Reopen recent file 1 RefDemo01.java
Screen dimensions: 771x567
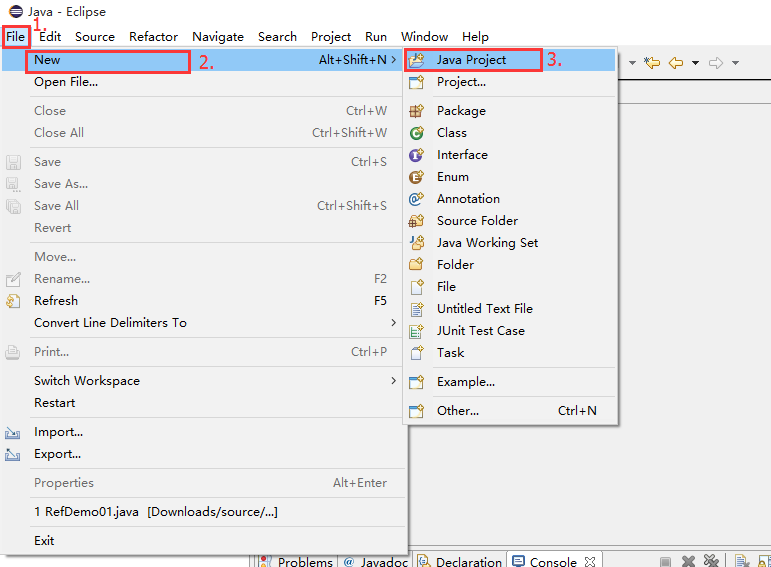pos(204,512)
